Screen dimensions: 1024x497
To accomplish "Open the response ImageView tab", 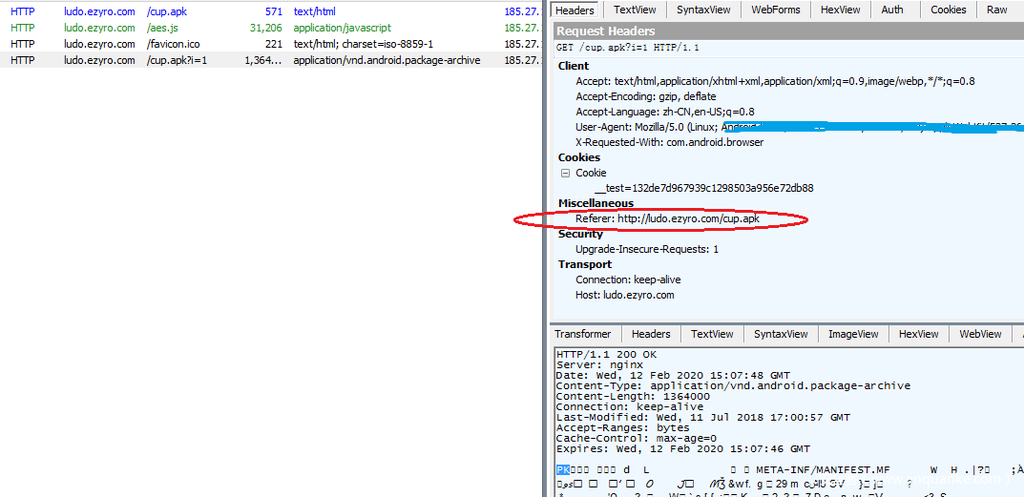I will [x=853, y=334].
